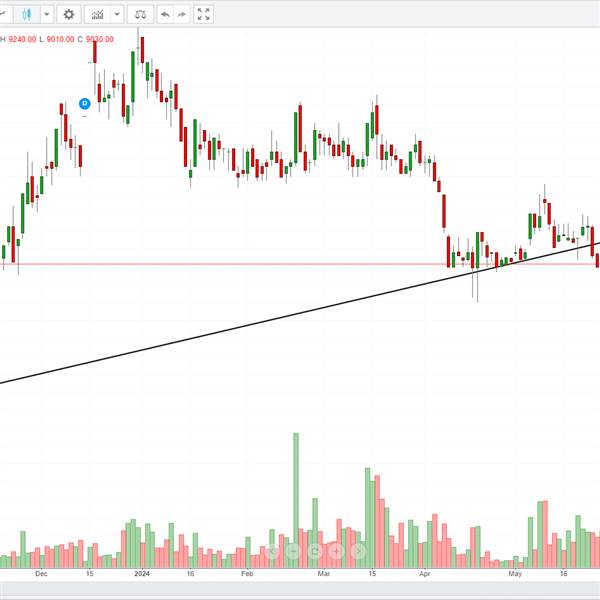
Task: Click the 2024 time axis label
Action: pyautogui.click(x=142, y=574)
